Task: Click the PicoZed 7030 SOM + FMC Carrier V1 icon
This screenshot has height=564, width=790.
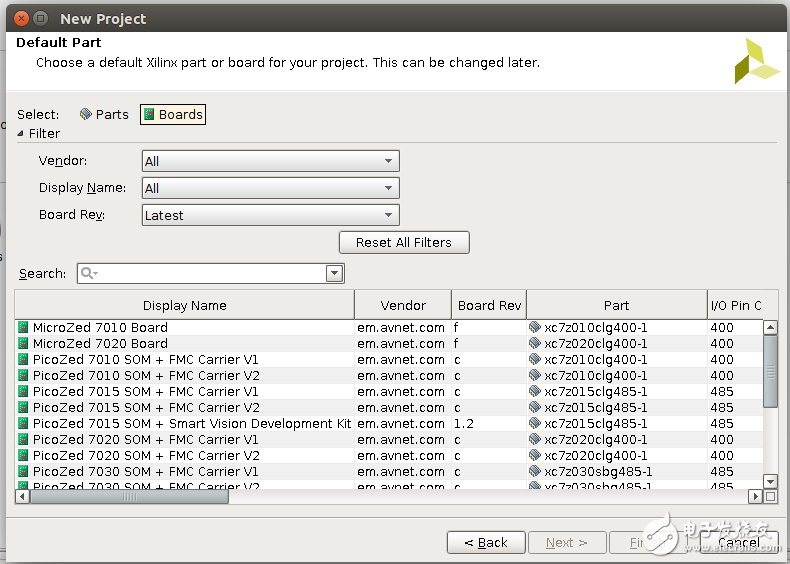Action: 24,472
